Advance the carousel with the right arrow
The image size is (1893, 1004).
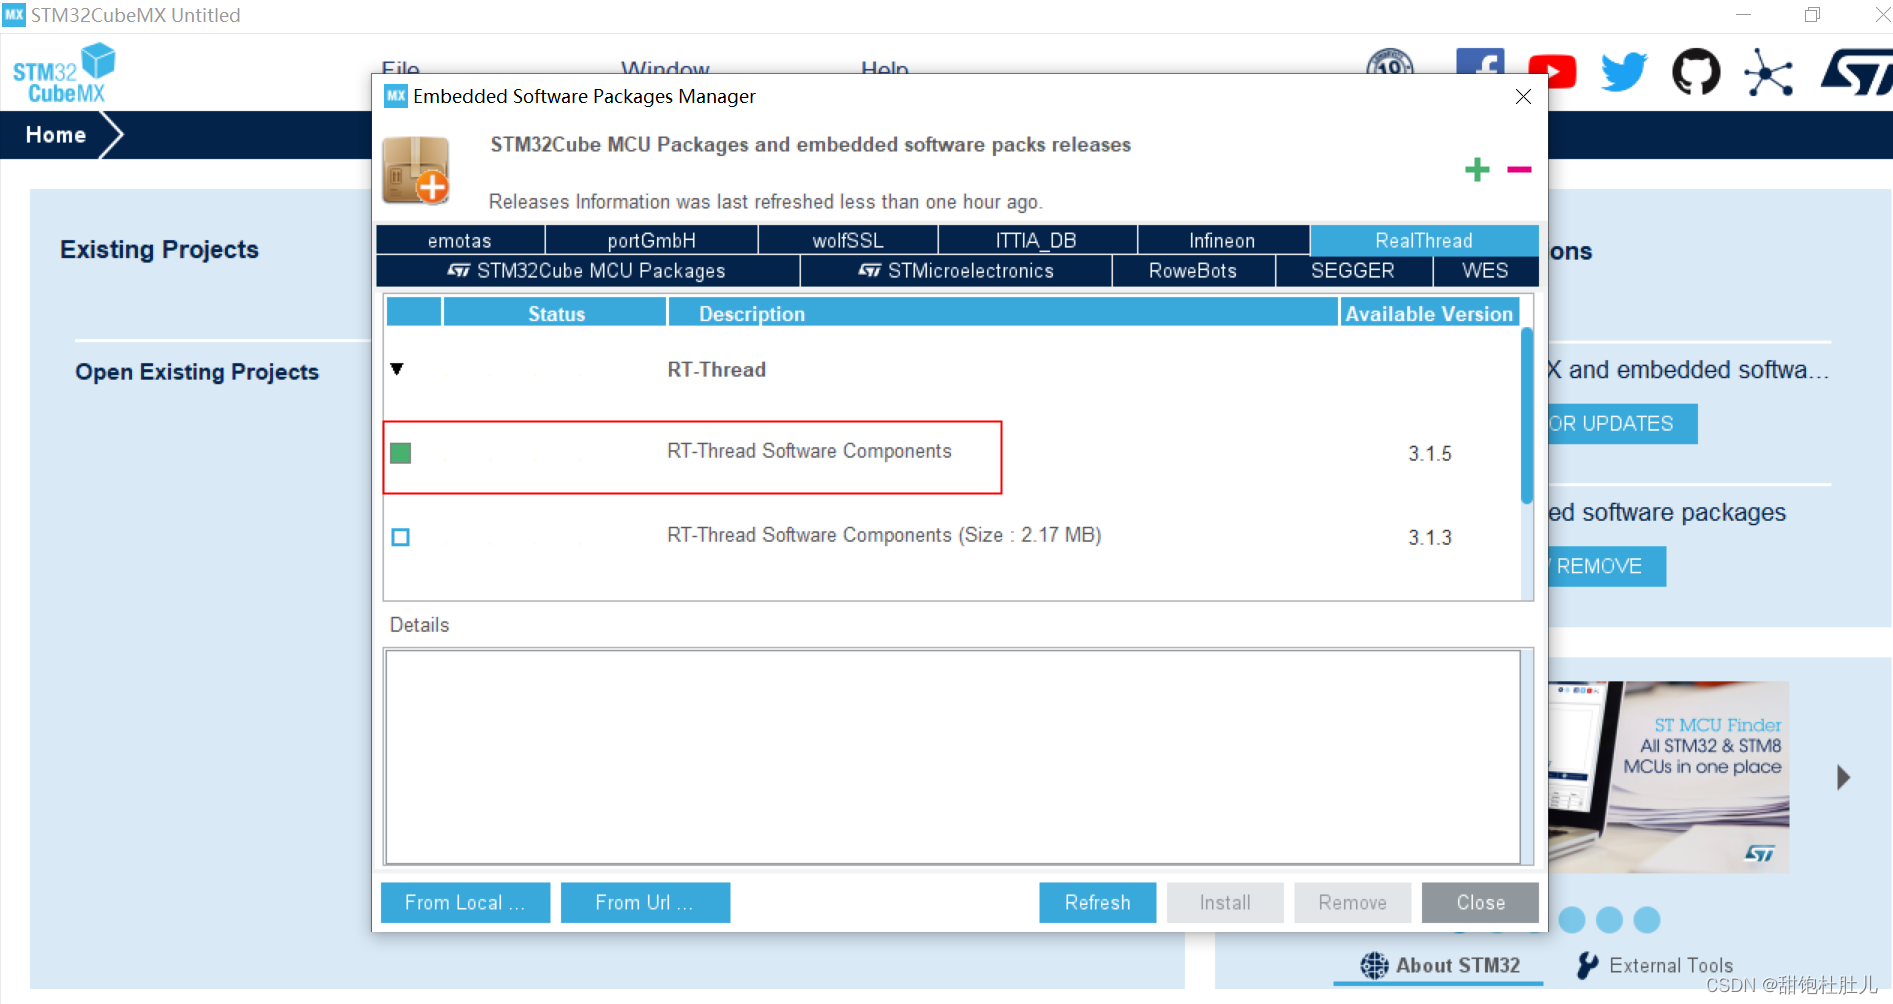click(x=1844, y=777)
